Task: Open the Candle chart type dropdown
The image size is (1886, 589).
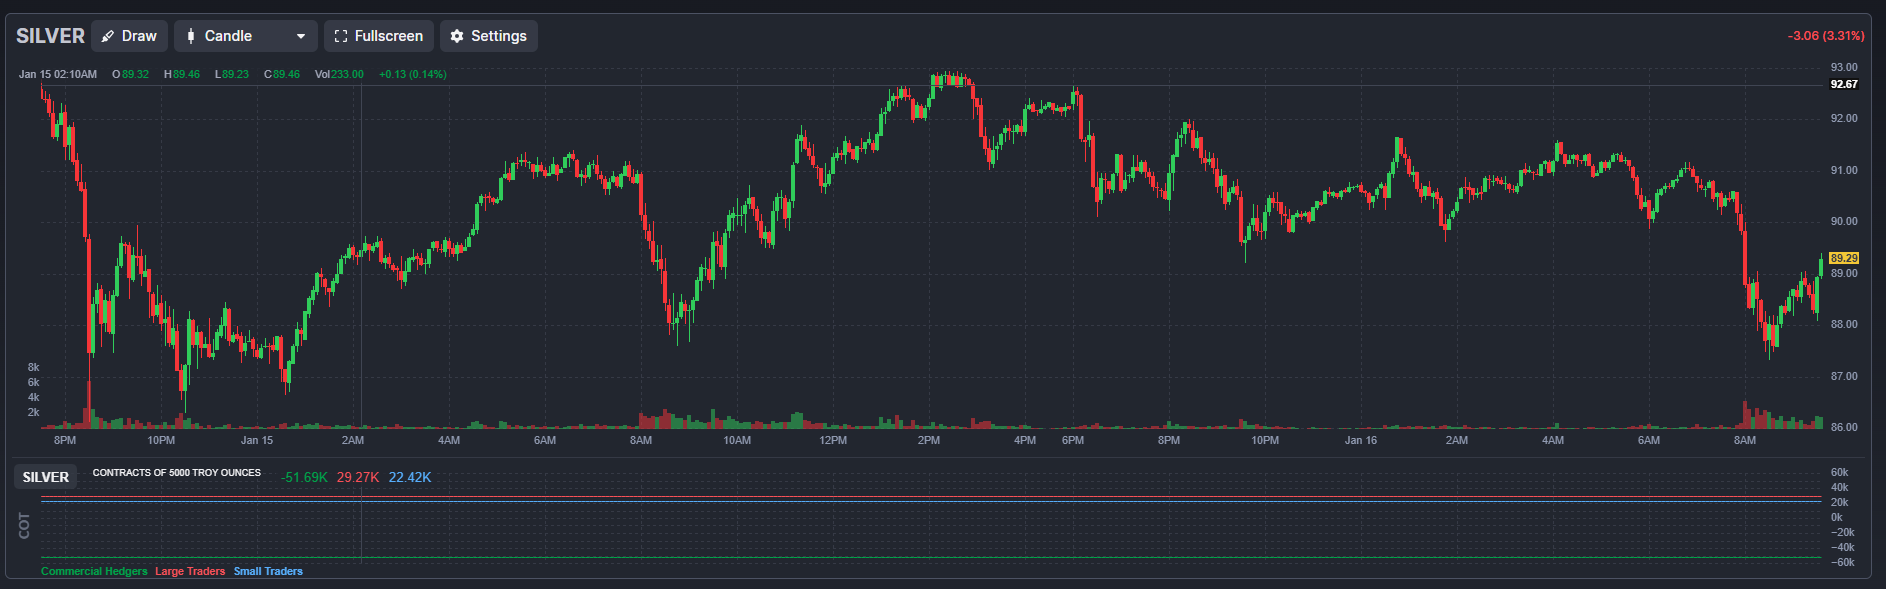Action: (x=245, y=36)
